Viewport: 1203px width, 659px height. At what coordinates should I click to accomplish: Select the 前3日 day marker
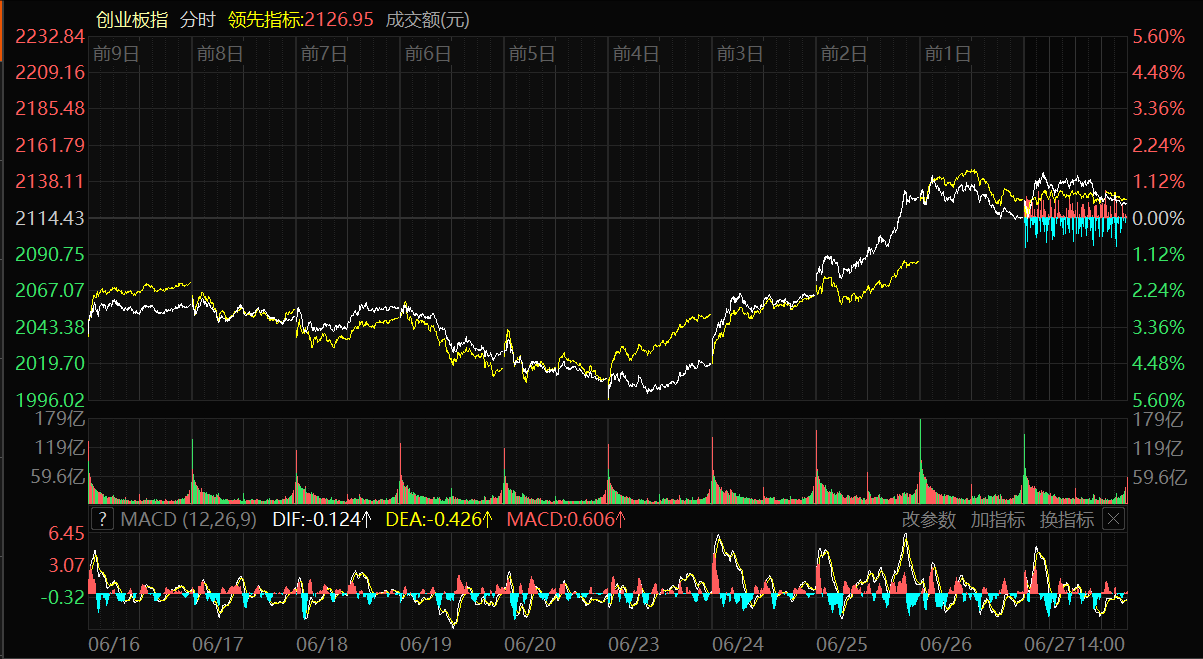point(739,54)
